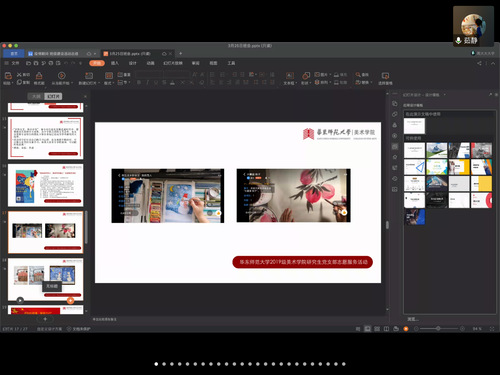Click the Copy (复制) icon
This screenshot has height=375, width=500.
click(x=19, y=82)
